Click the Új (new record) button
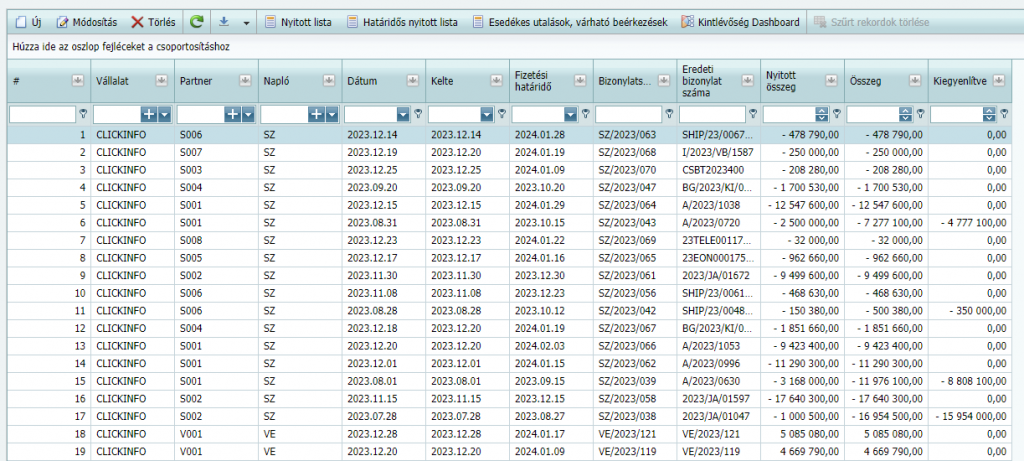 click(x=28, y=21)
